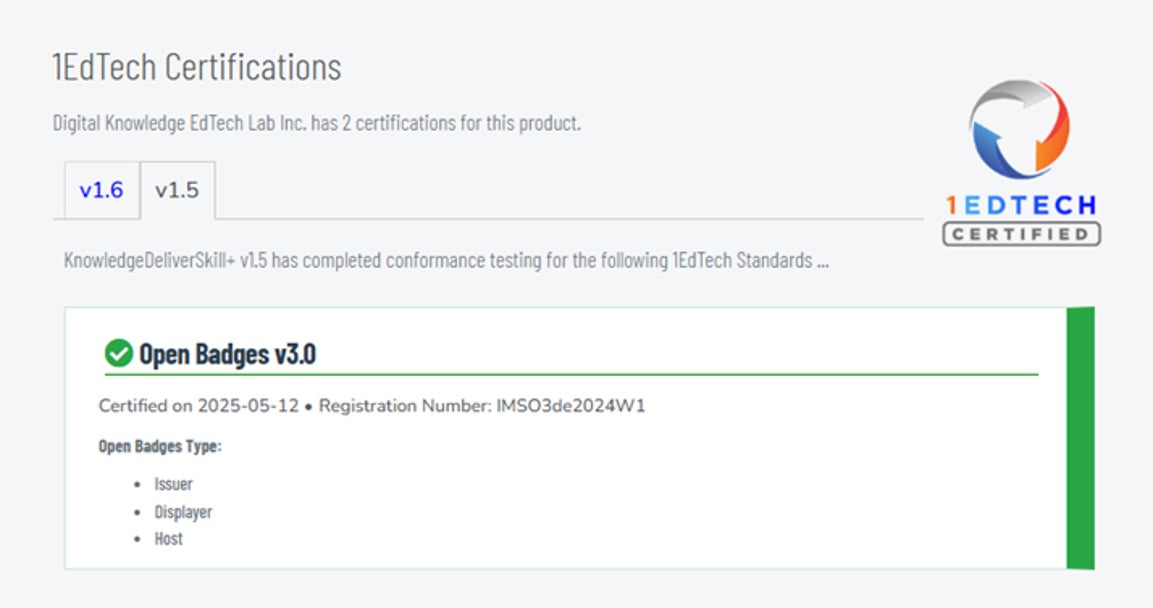Click the Open Badges v3.0 heading
This screenshot has height=608, width=1153.
pyautogui.click(x=228, y=354)
